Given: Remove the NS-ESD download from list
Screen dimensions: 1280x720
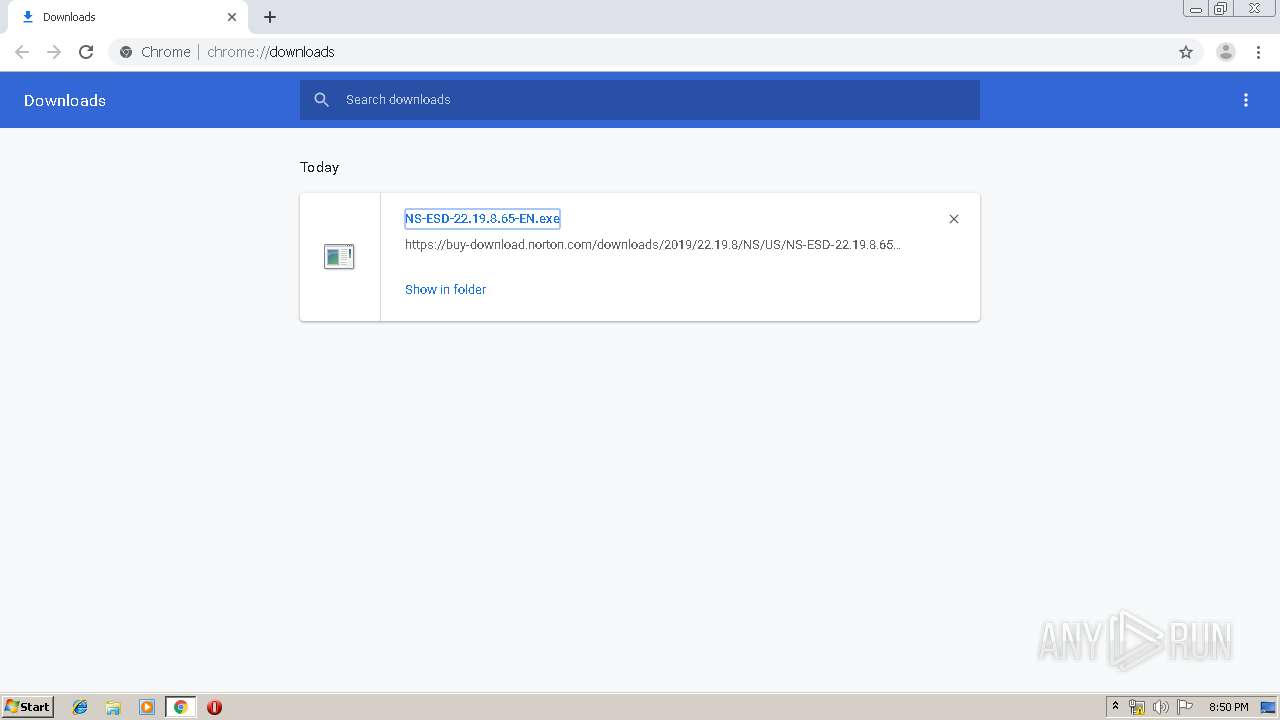Looking at the screenshot, I should 954,219.
